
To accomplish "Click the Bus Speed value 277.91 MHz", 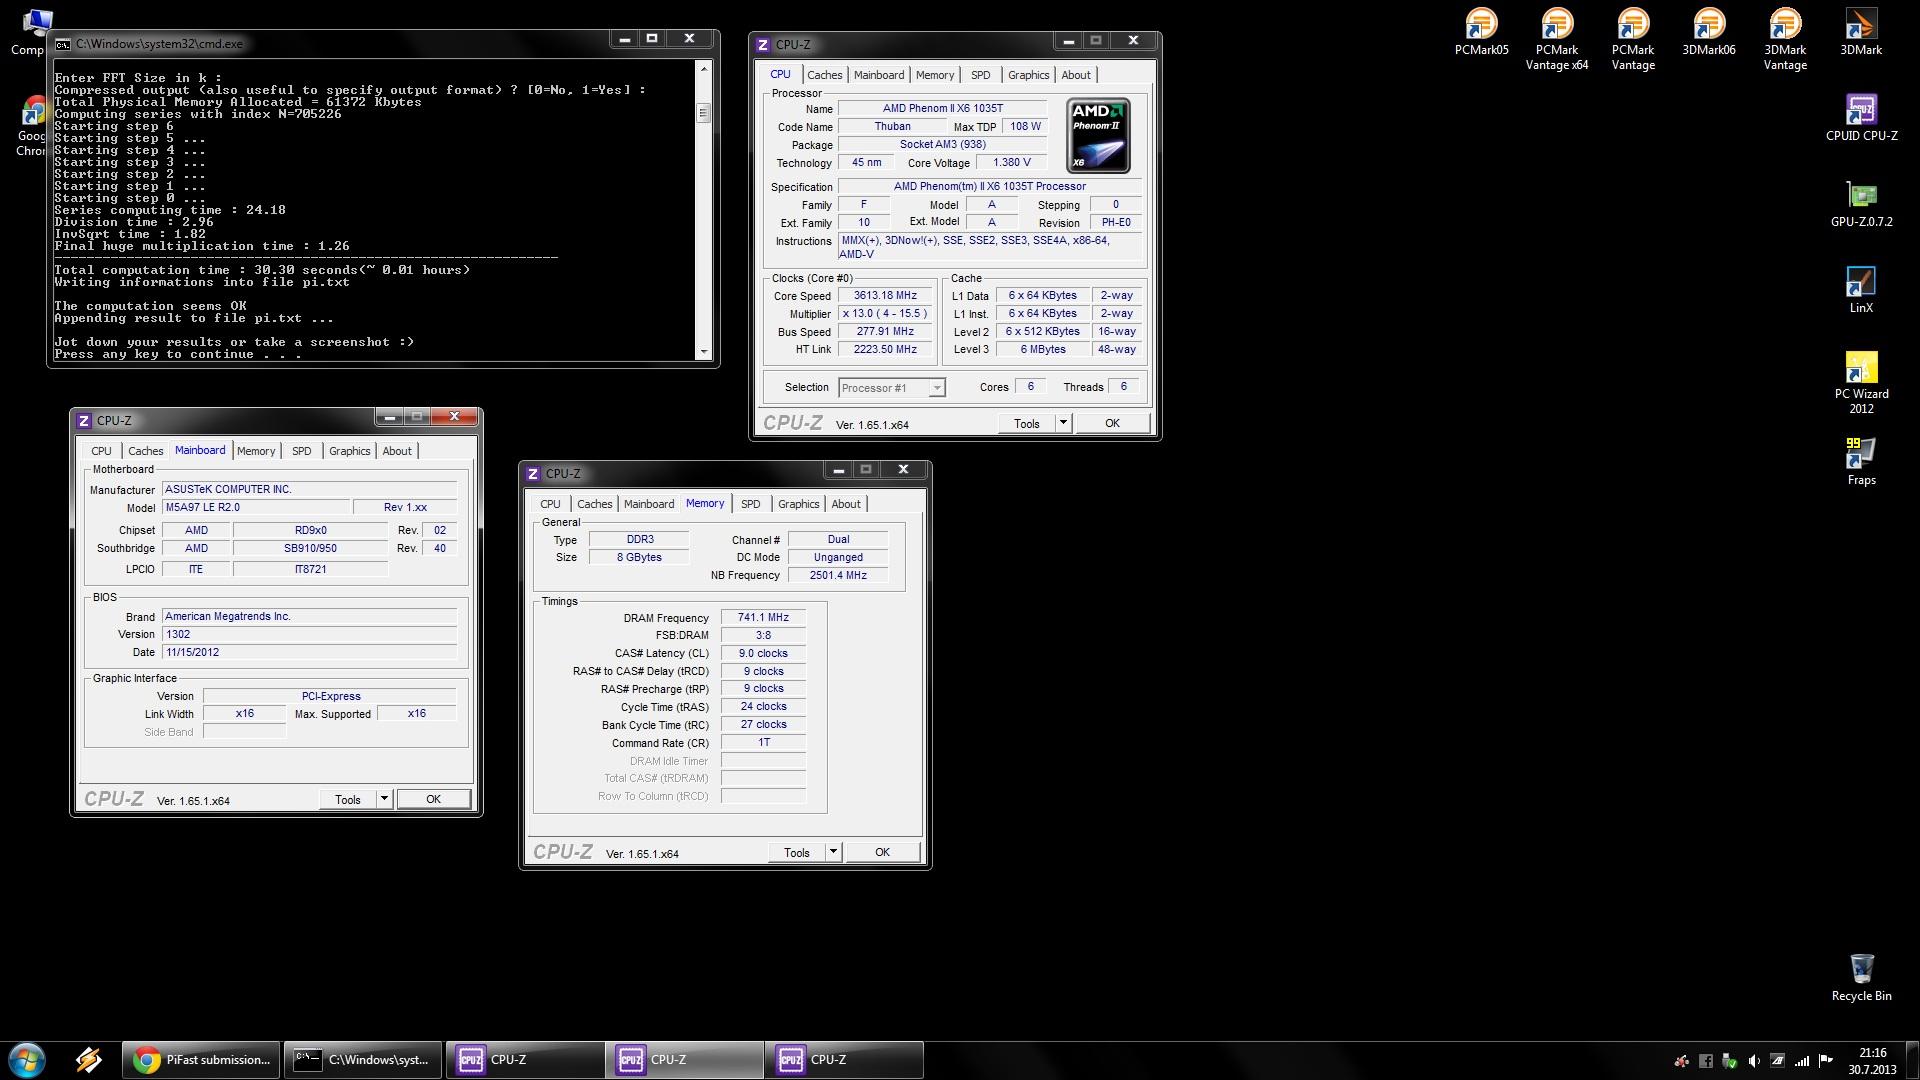I will pos(885,331).
